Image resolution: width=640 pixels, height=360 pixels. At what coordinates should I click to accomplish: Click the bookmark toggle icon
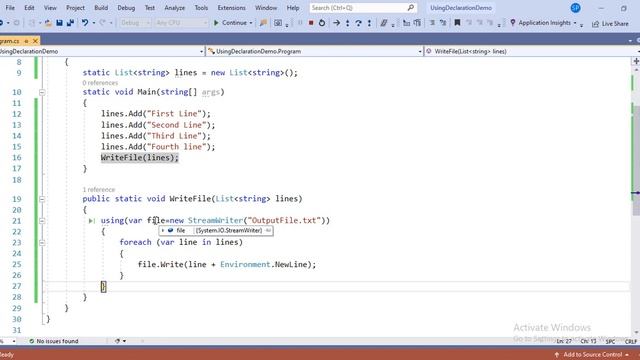[x=457, y=23]
